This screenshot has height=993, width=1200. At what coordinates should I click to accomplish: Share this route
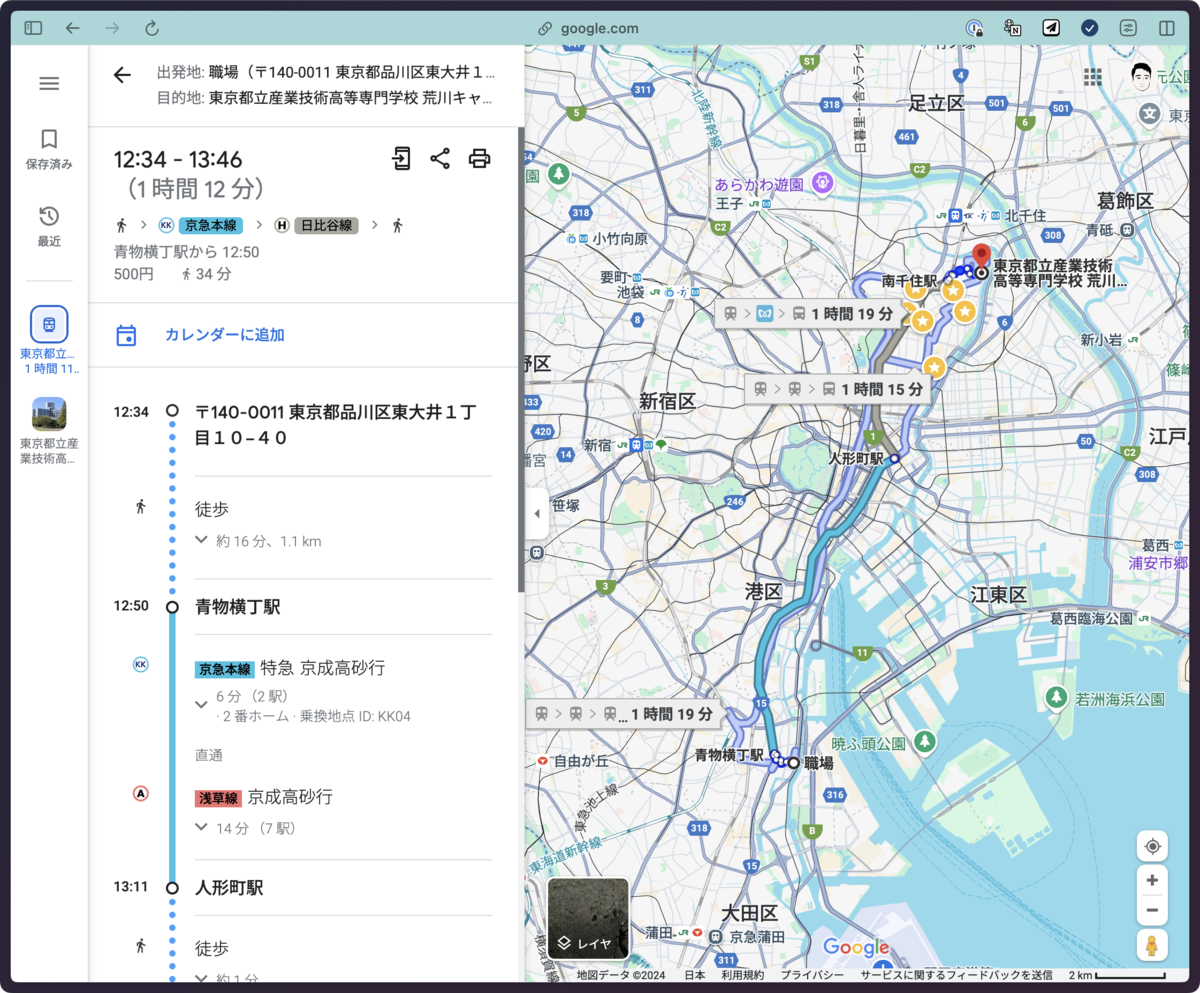pos(440,158)
